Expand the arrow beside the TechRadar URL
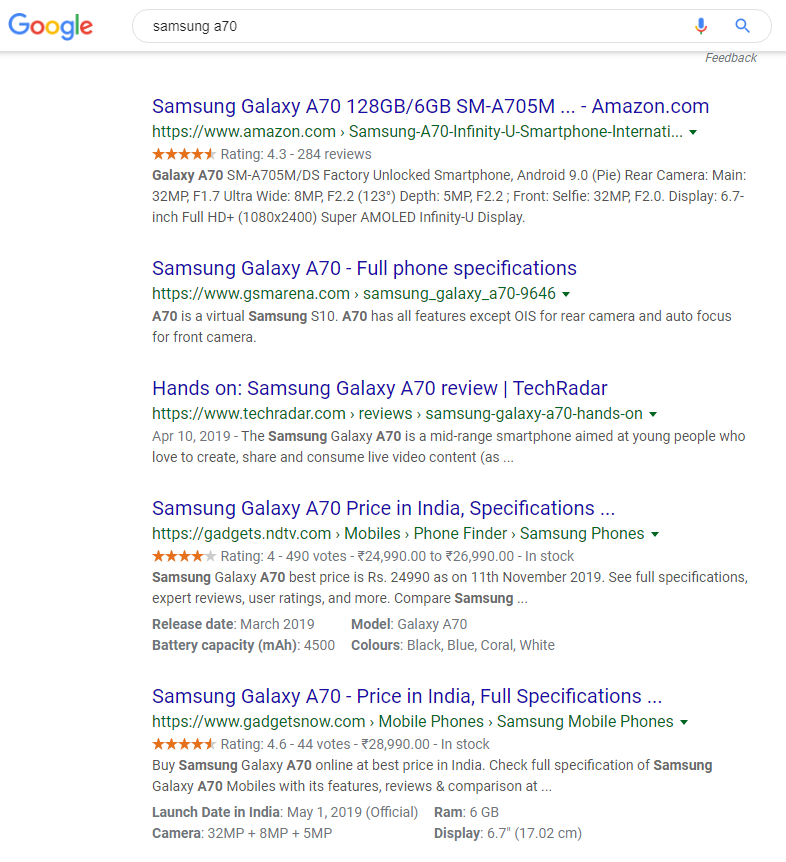 pyautogui.click(x=653, y=413)
